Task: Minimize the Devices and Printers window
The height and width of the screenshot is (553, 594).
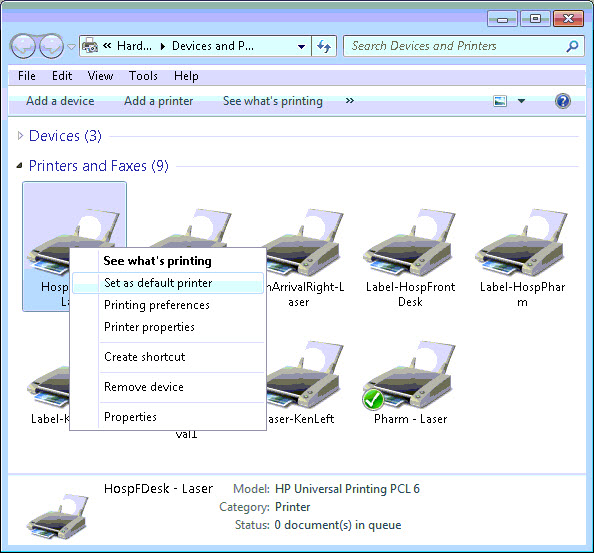Action: [502, 19]
